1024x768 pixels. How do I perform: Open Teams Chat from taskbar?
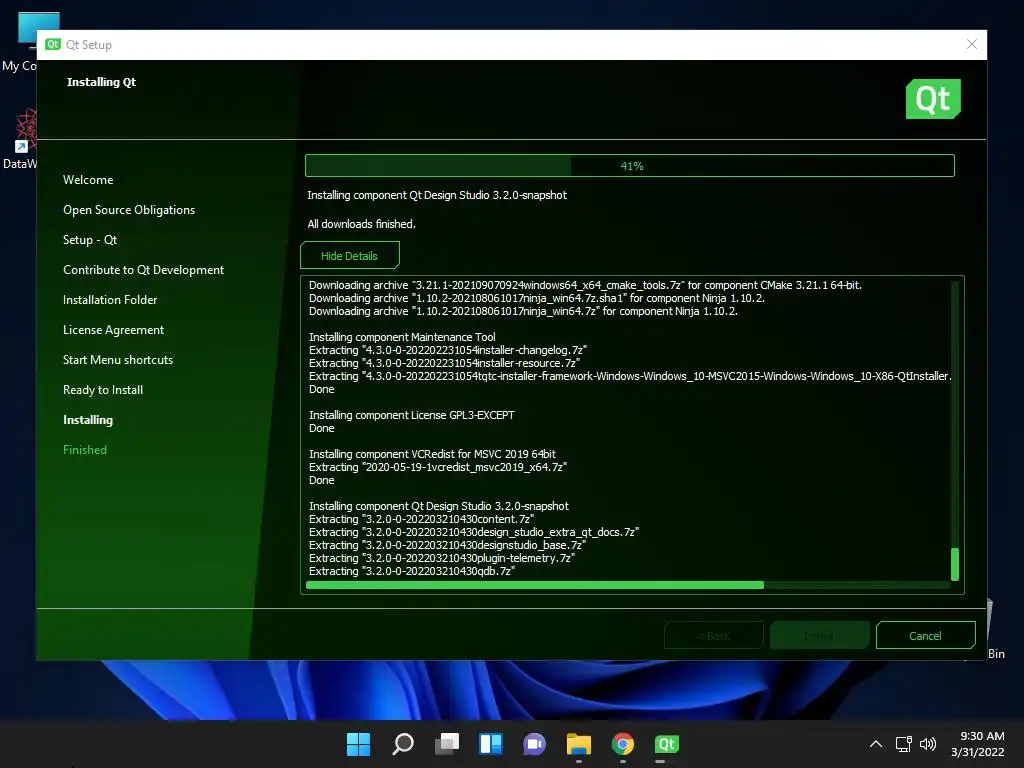click(534, 744)
